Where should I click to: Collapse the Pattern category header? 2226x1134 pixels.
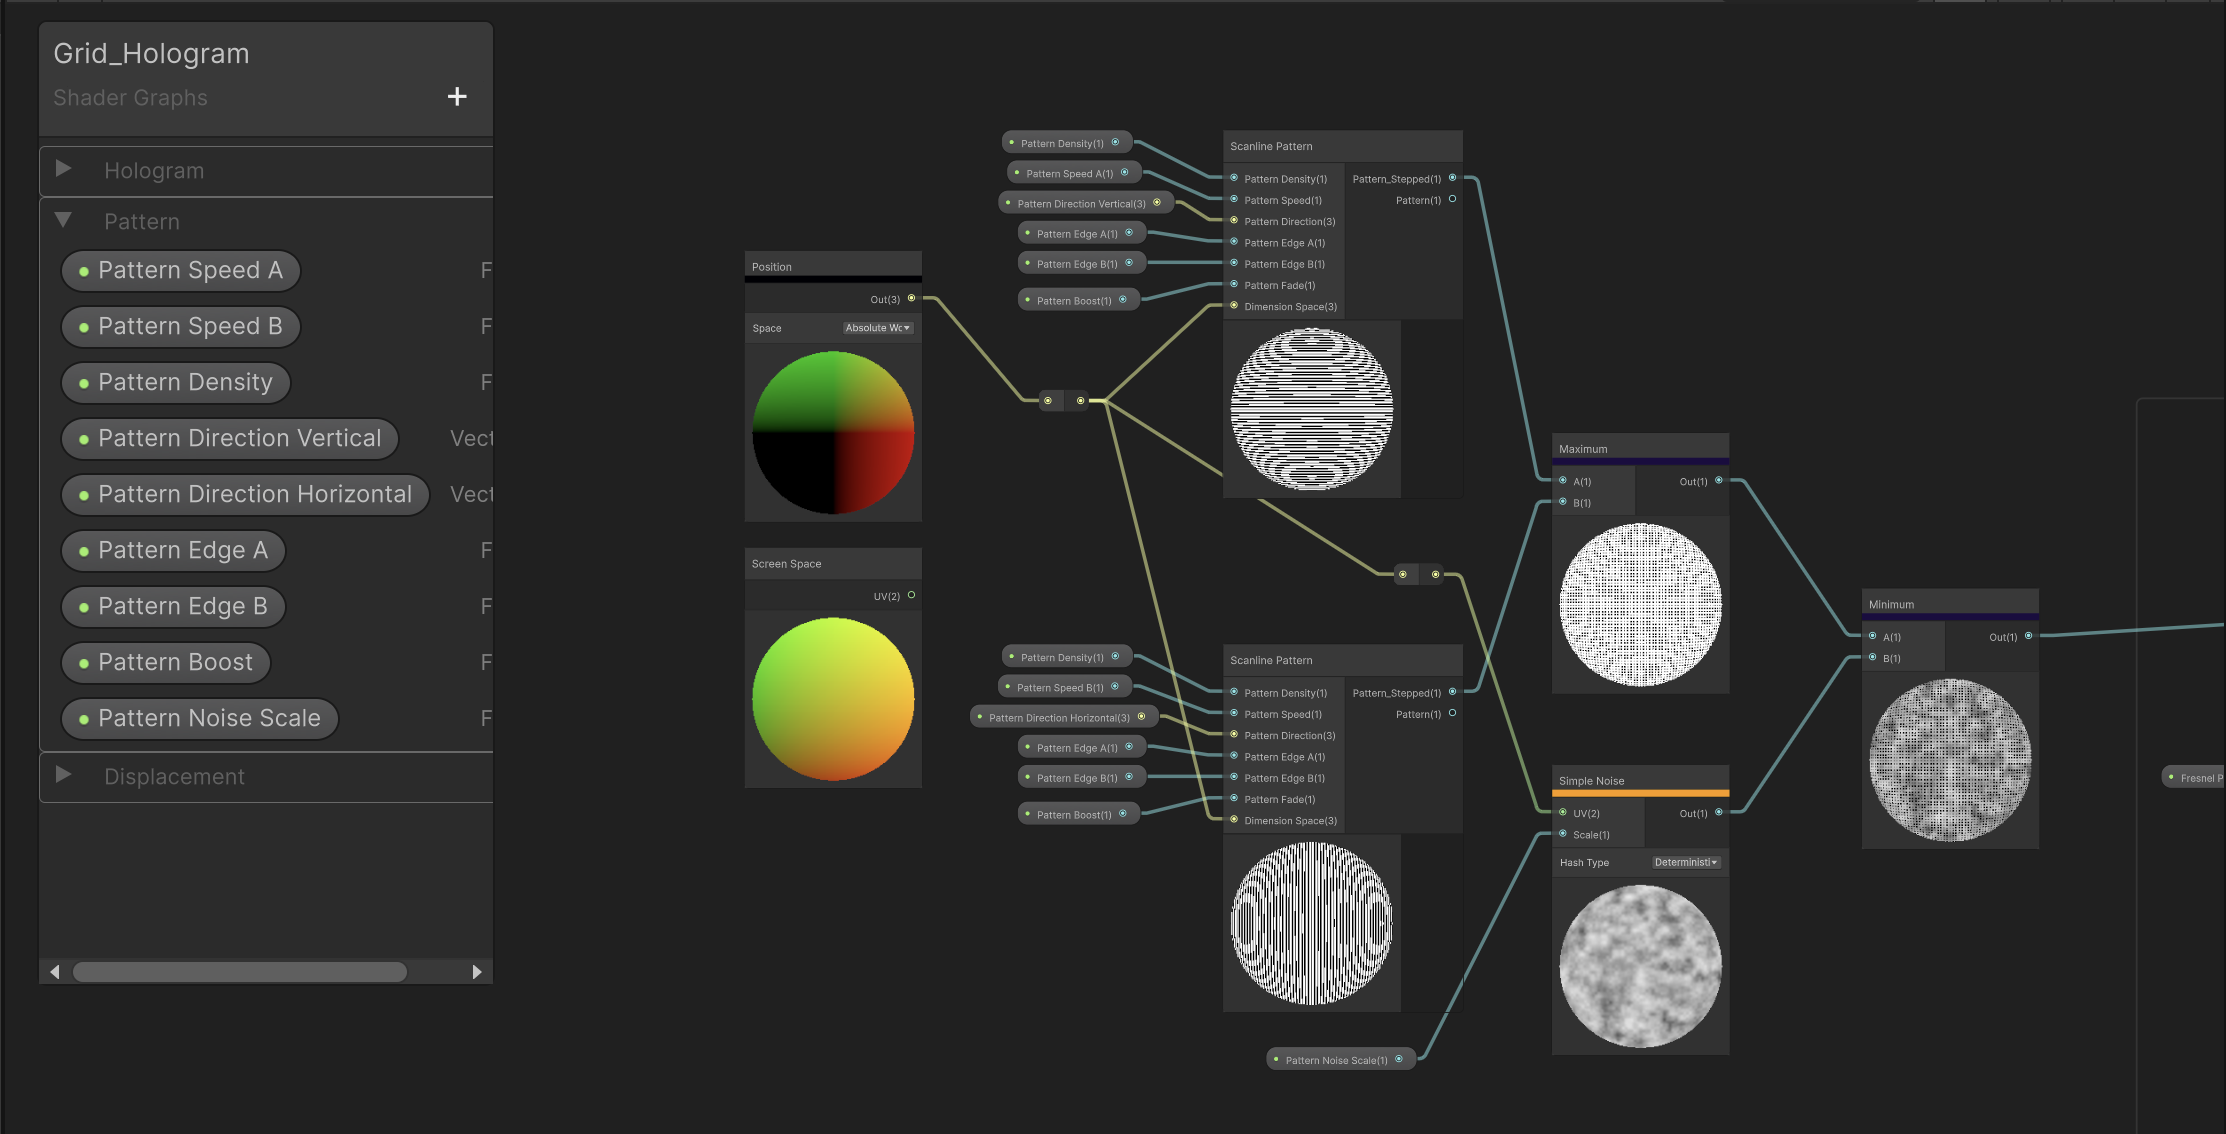coord(64,220)
